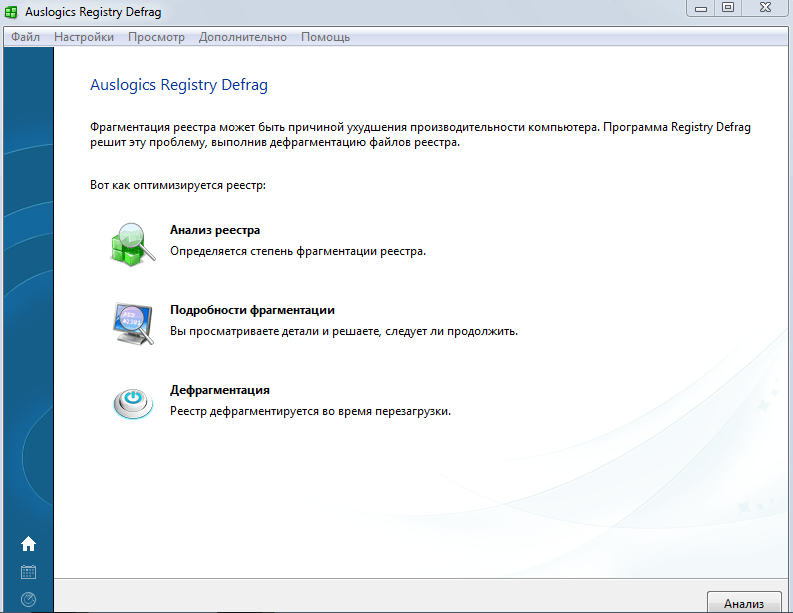The width and height of the screenshot is (793, 613).
Task: Open the Настройки menu
Action: pos(84,37)
